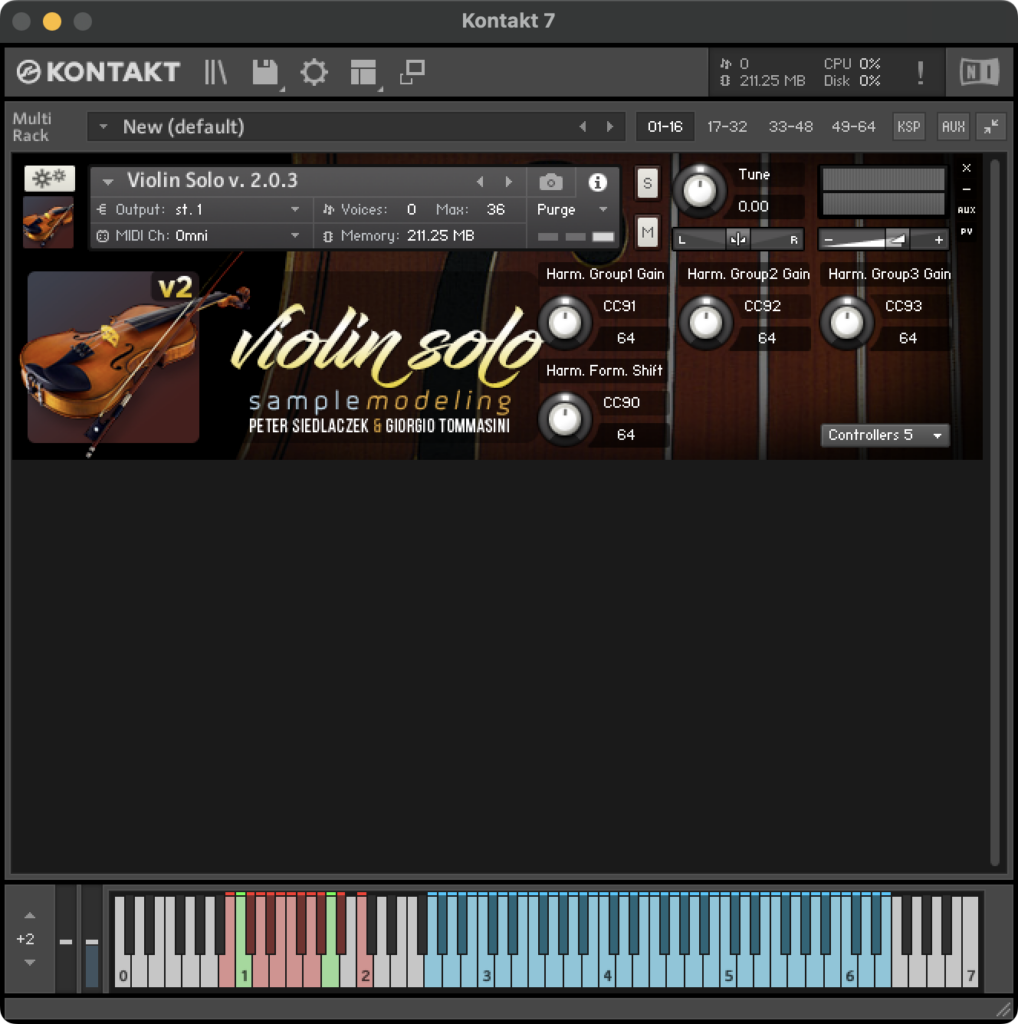The image size is (1018, 1024).
Task: Click the Harm. Form. Shift CC90 knob
Action: pos(565,419)
